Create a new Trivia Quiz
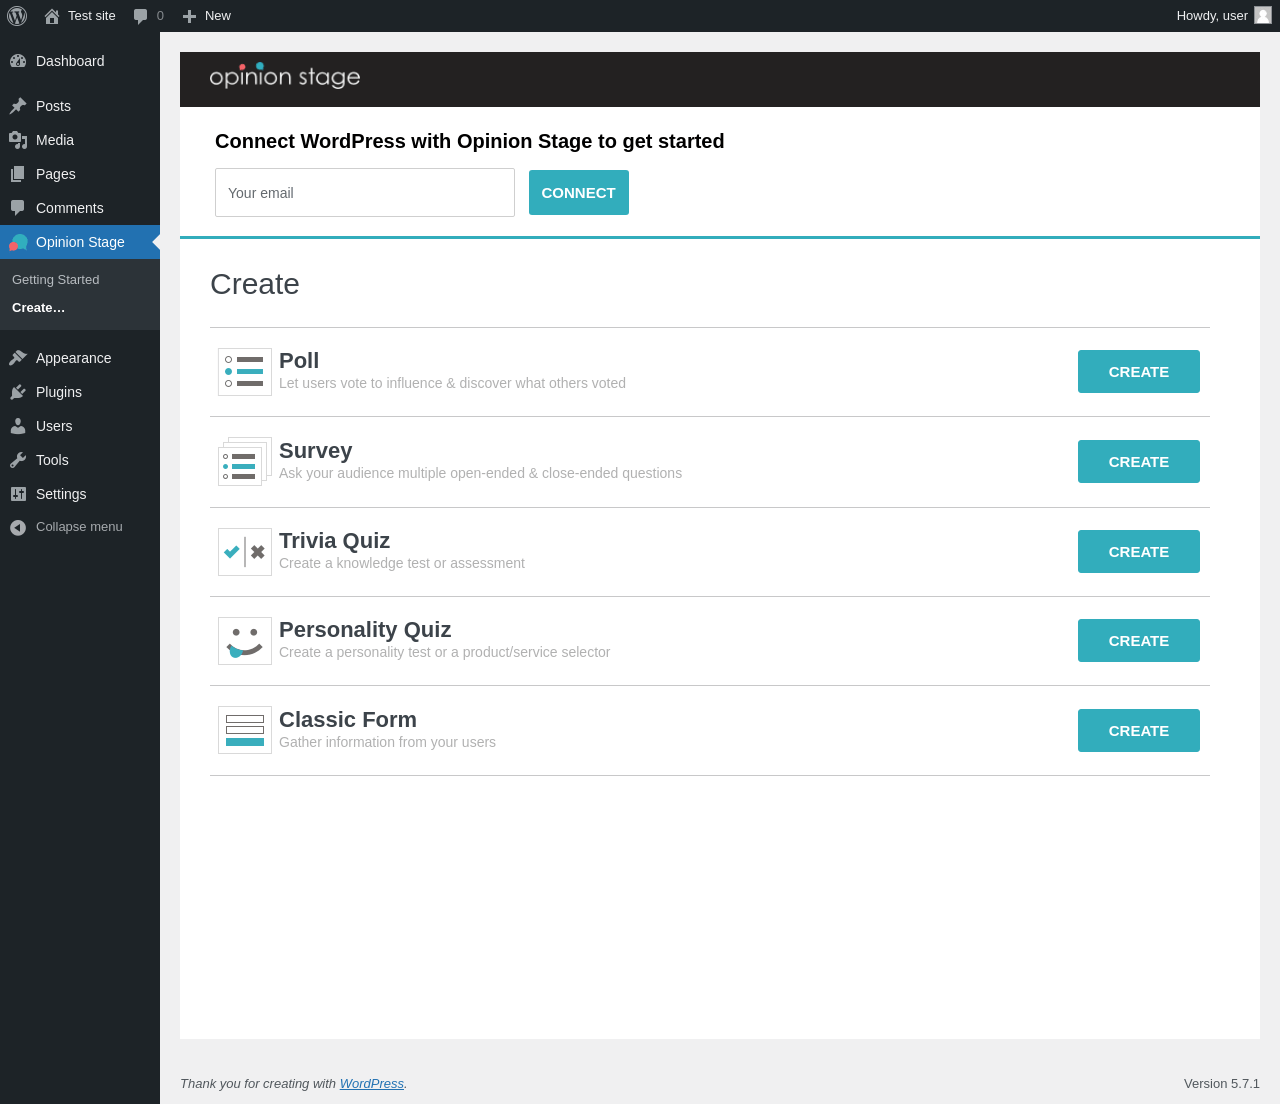Viewport: 1280px width, 1104px height. [x=1139, y=552]
